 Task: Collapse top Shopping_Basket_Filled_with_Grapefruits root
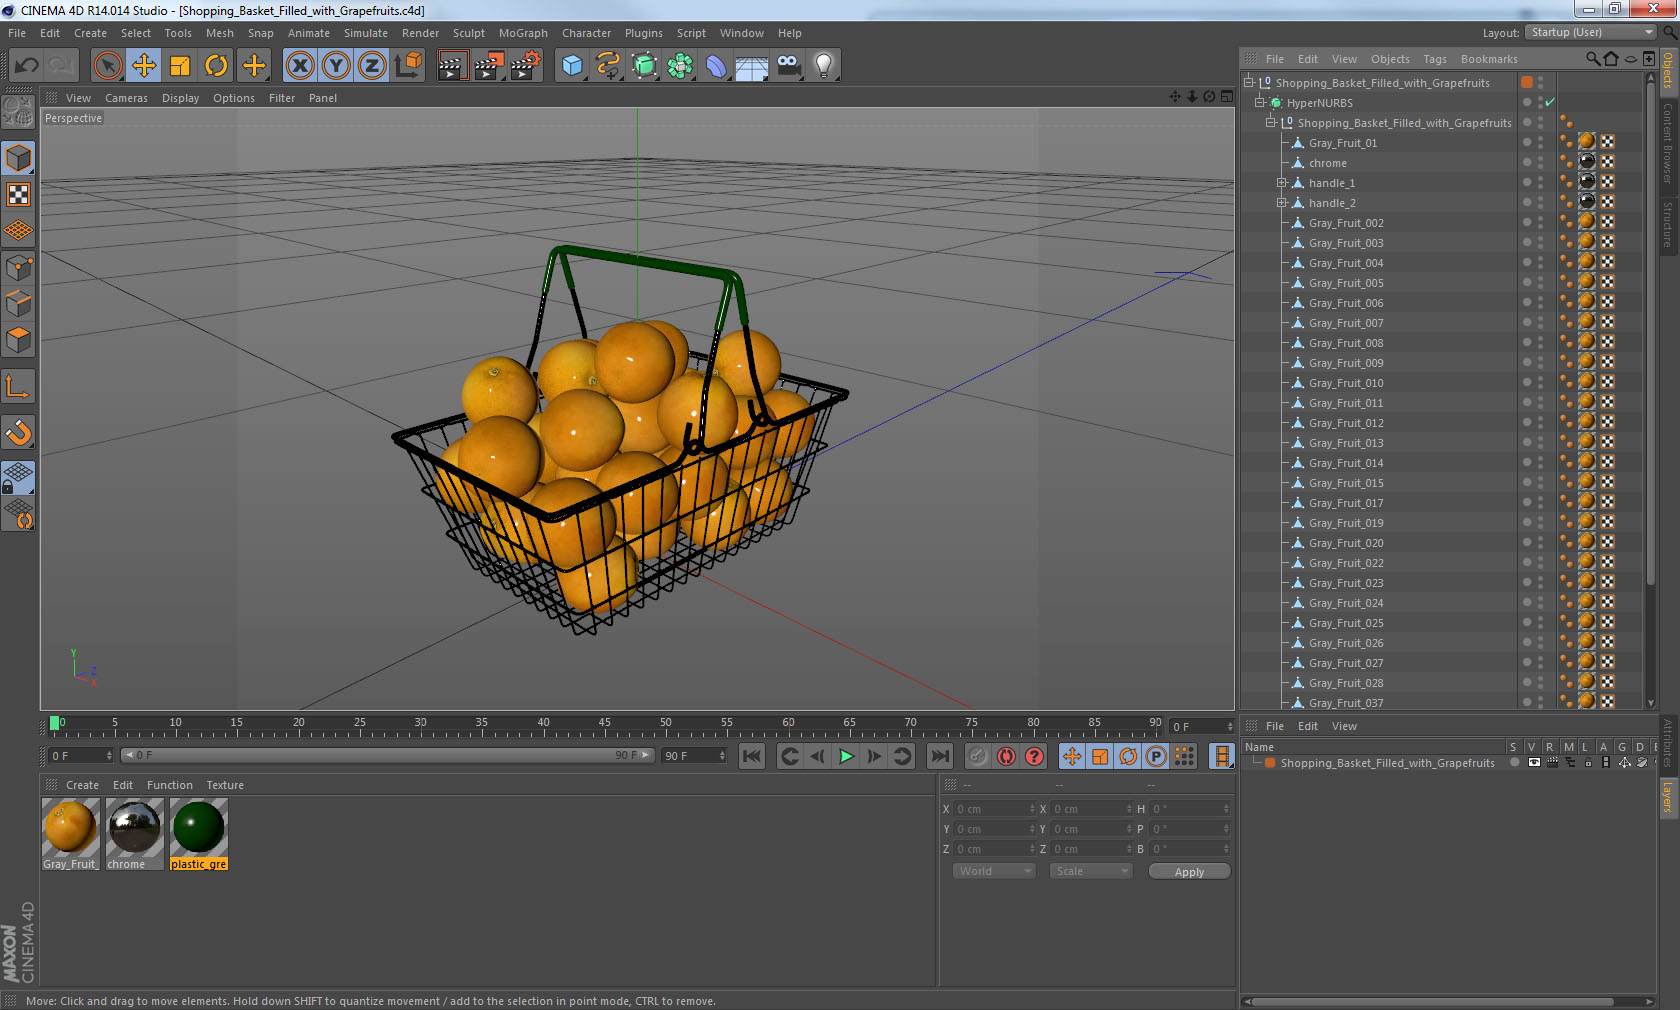coord(1249,83)
